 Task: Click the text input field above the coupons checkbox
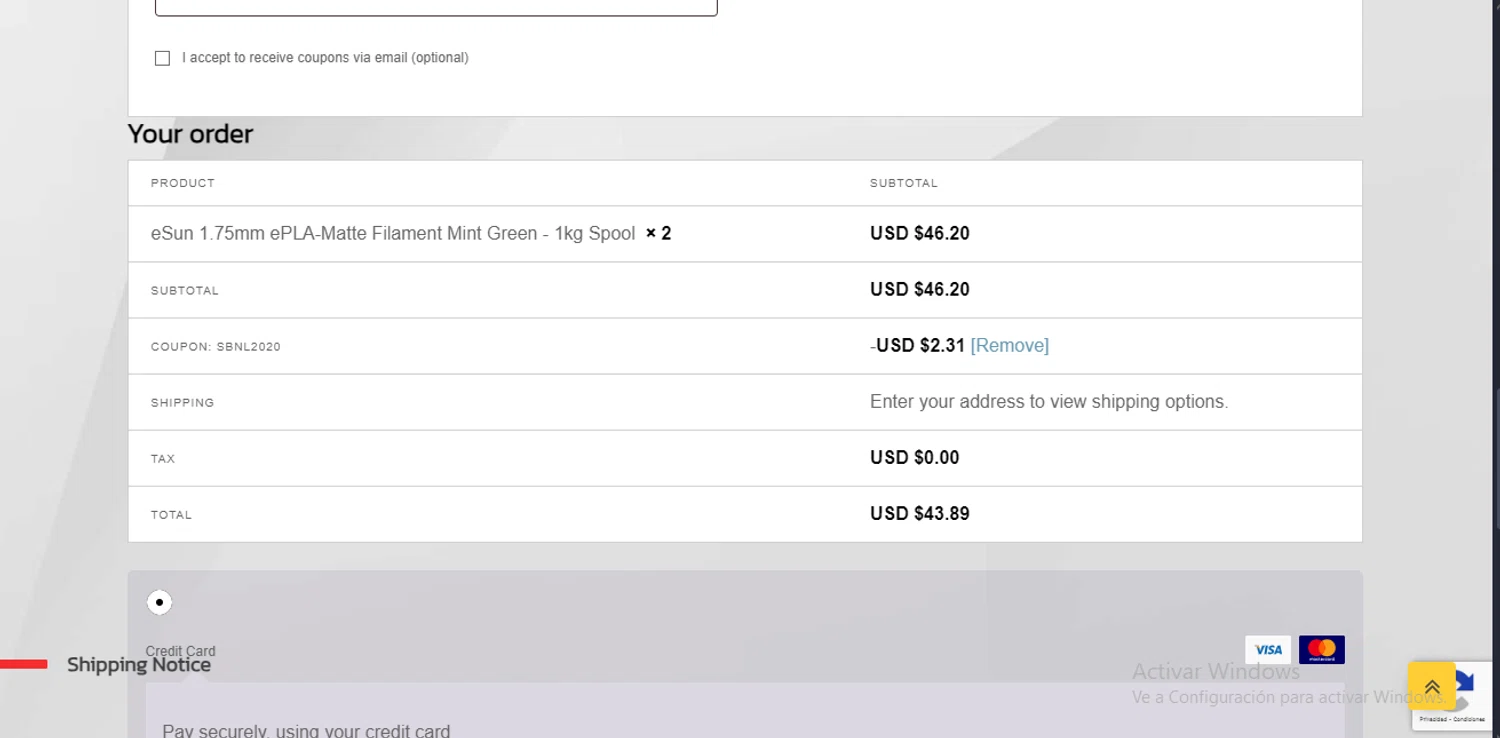[436, 8]
